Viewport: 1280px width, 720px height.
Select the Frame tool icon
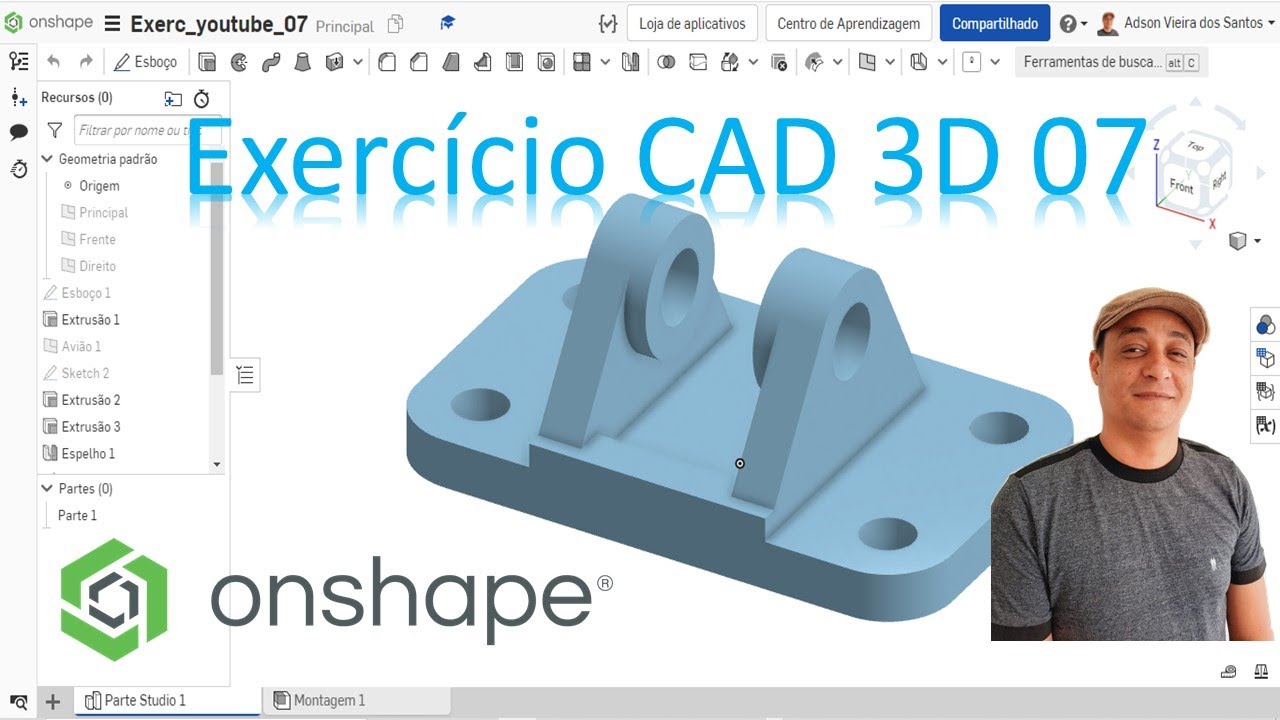(x=972, y=62)
